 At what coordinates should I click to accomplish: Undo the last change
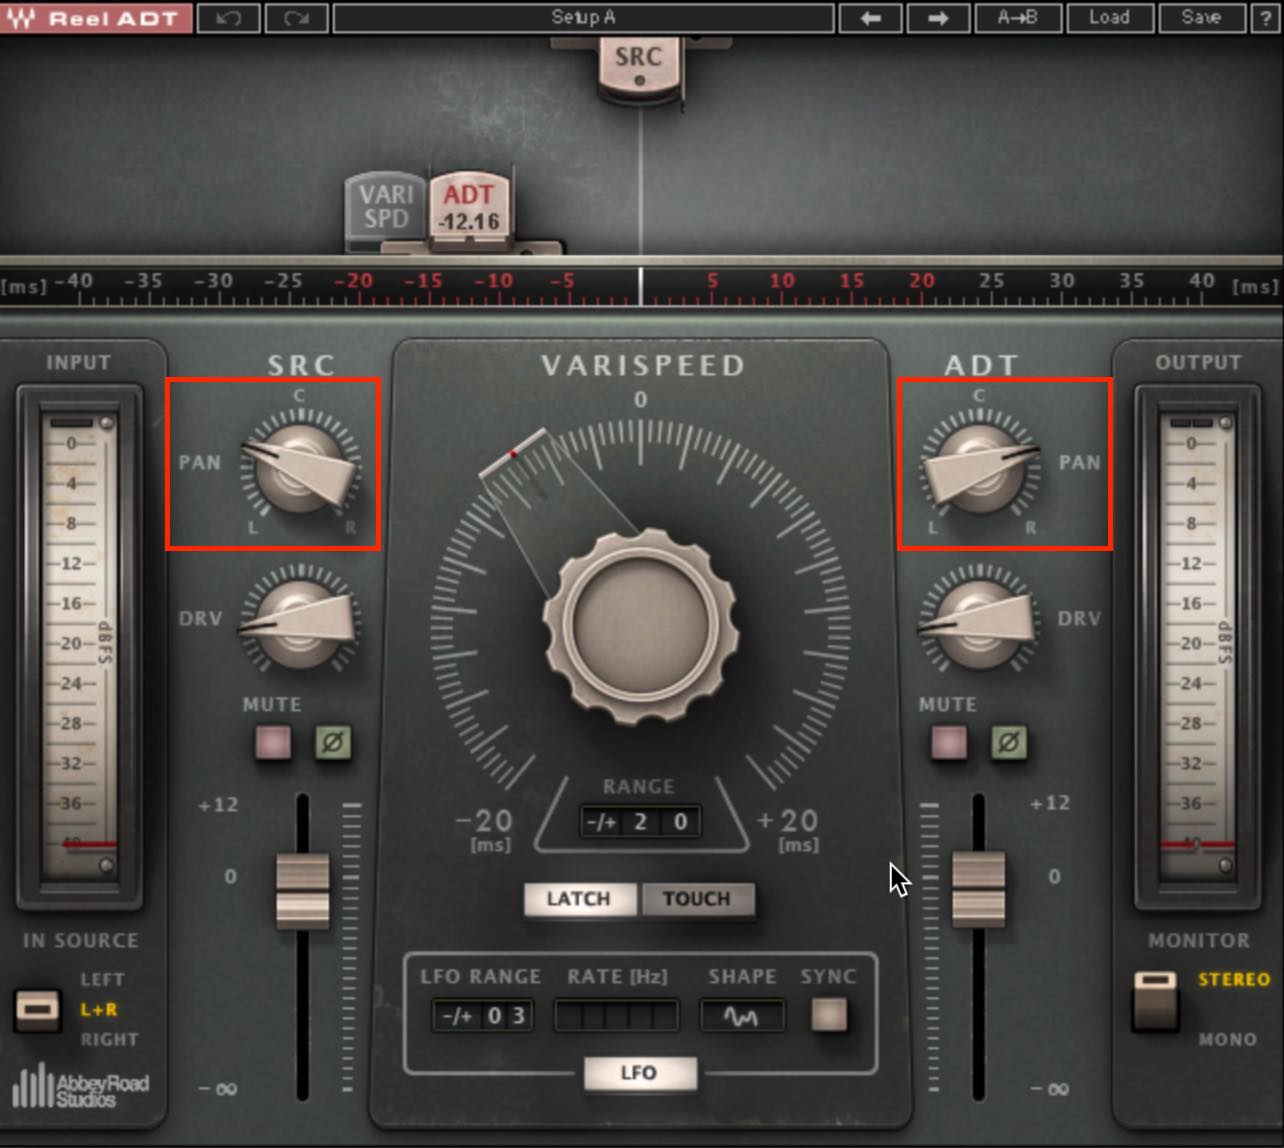[228, 18]
